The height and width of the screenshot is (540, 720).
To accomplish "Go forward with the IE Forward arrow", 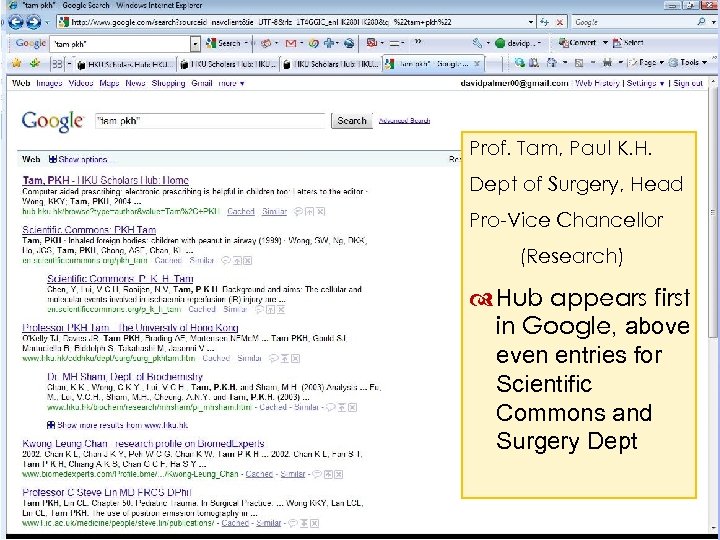I will tap(34, 22).
